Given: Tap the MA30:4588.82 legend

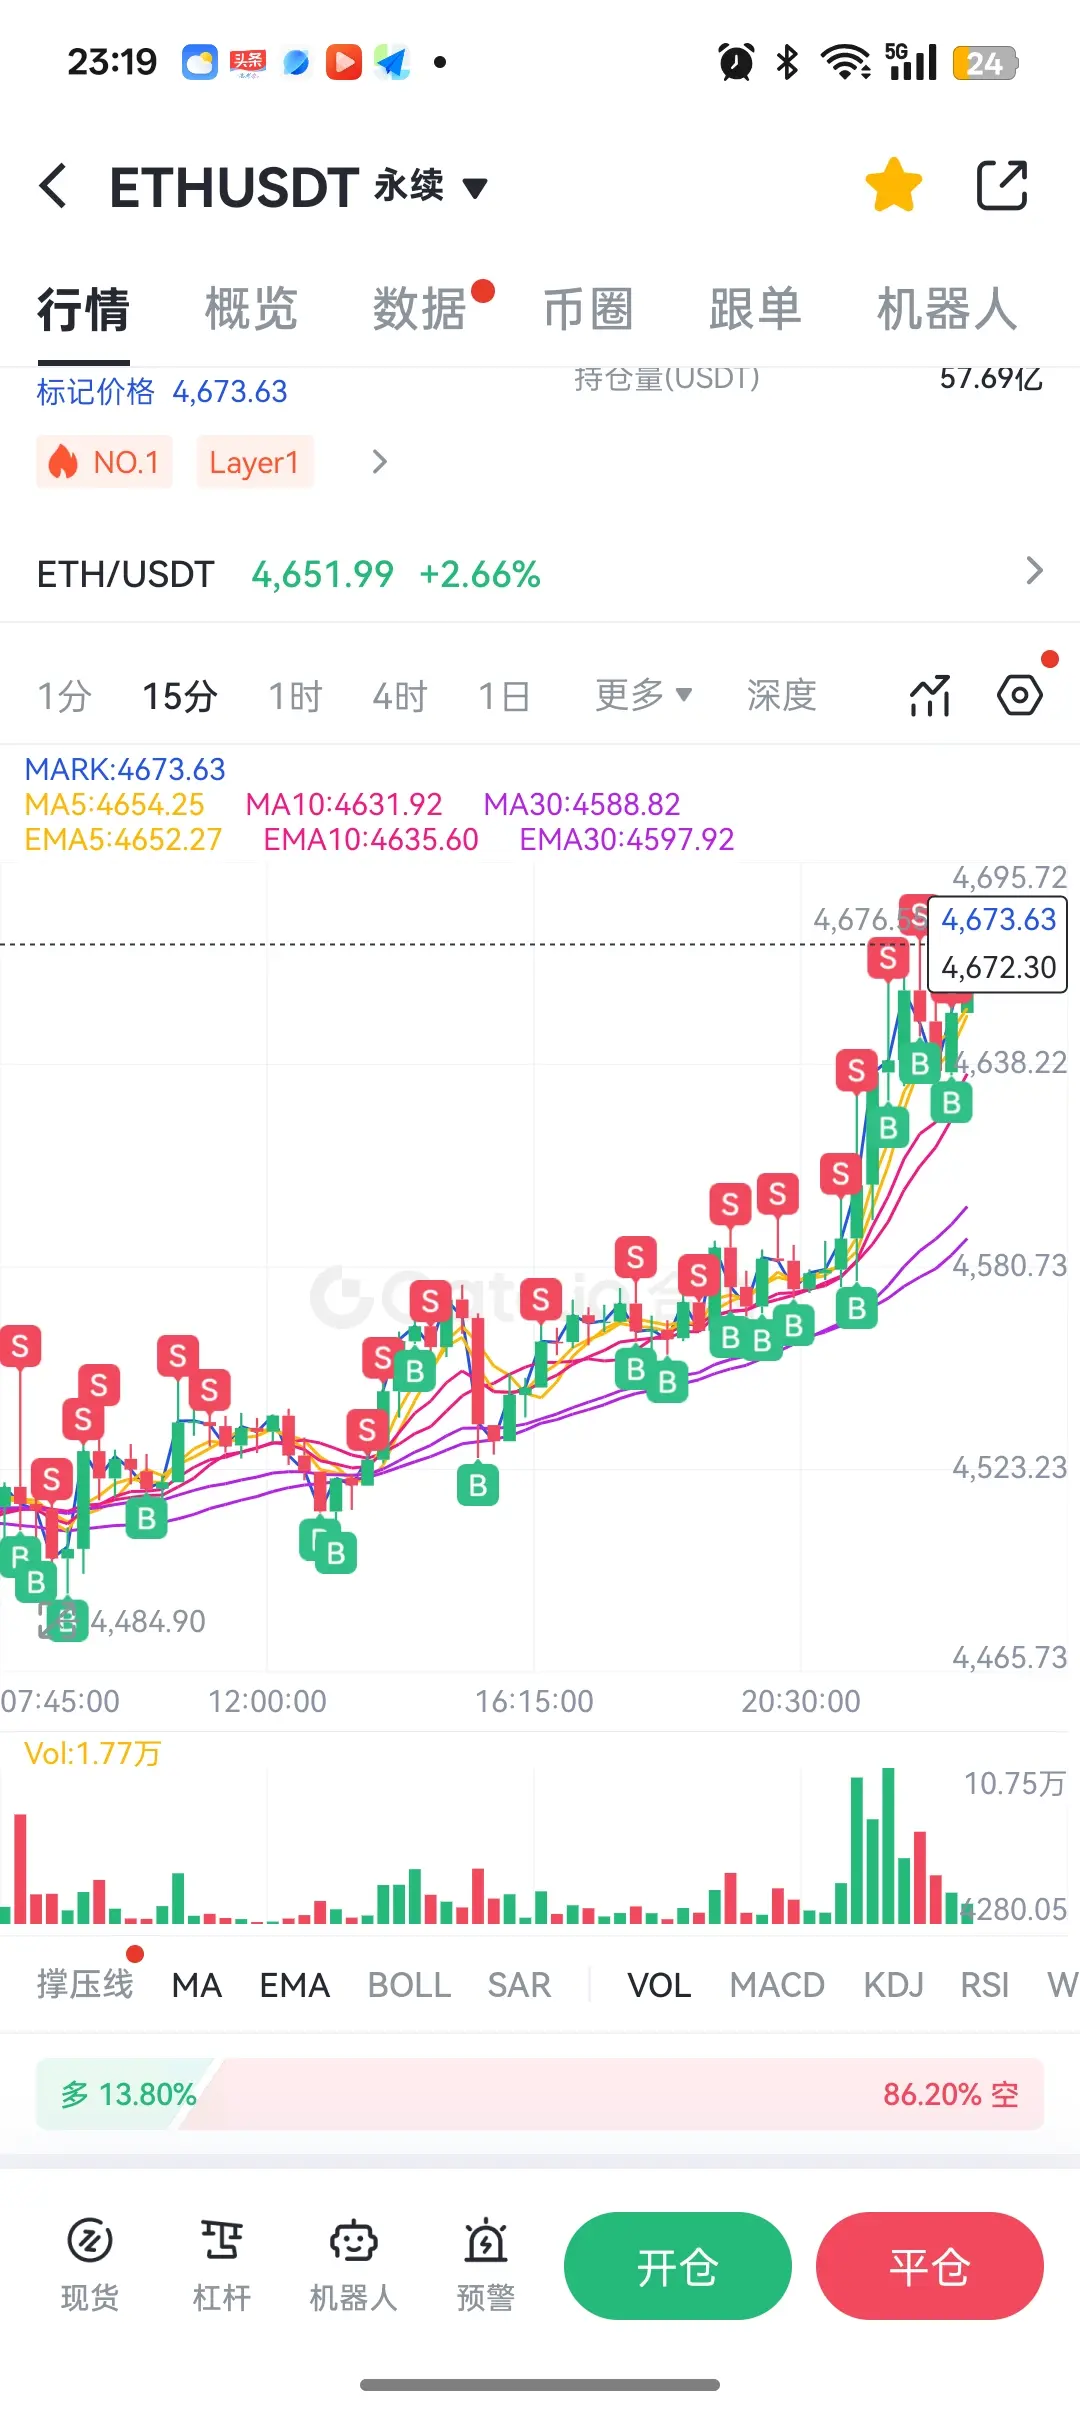Looking at the screenshot, I should [x=582, y=804].
